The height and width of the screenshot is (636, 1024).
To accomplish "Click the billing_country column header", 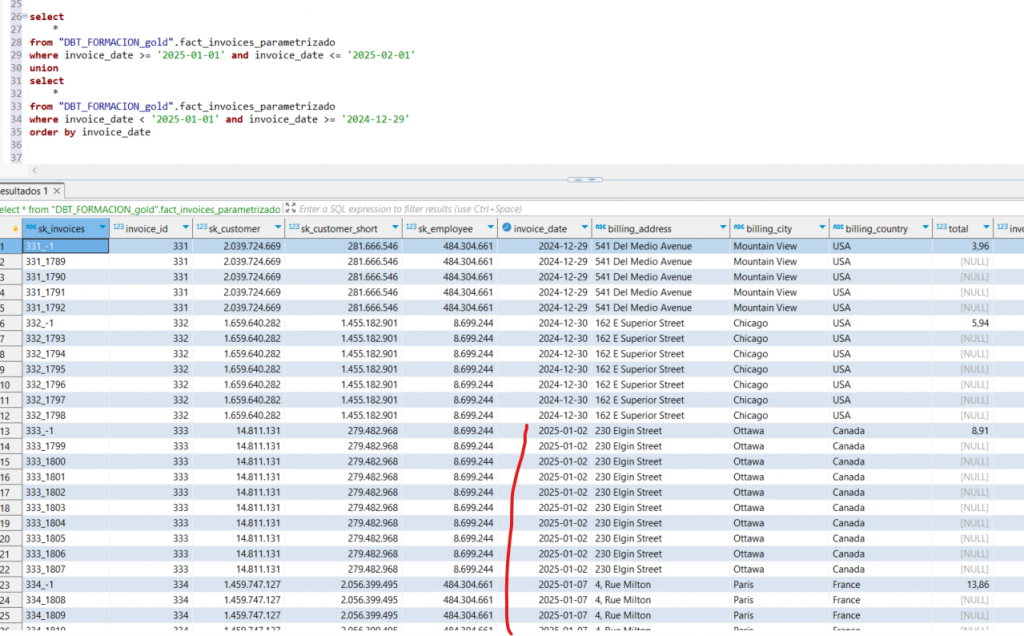I will [877, 229].
